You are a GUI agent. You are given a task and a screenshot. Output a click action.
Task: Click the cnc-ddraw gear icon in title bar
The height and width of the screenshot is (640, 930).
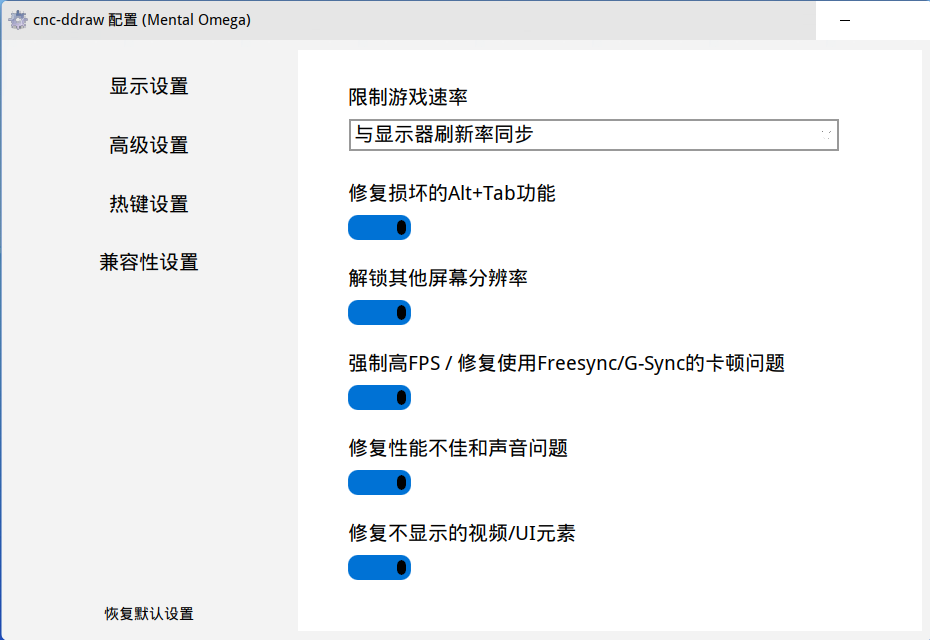pyautogui.click(x=18, y=20)
